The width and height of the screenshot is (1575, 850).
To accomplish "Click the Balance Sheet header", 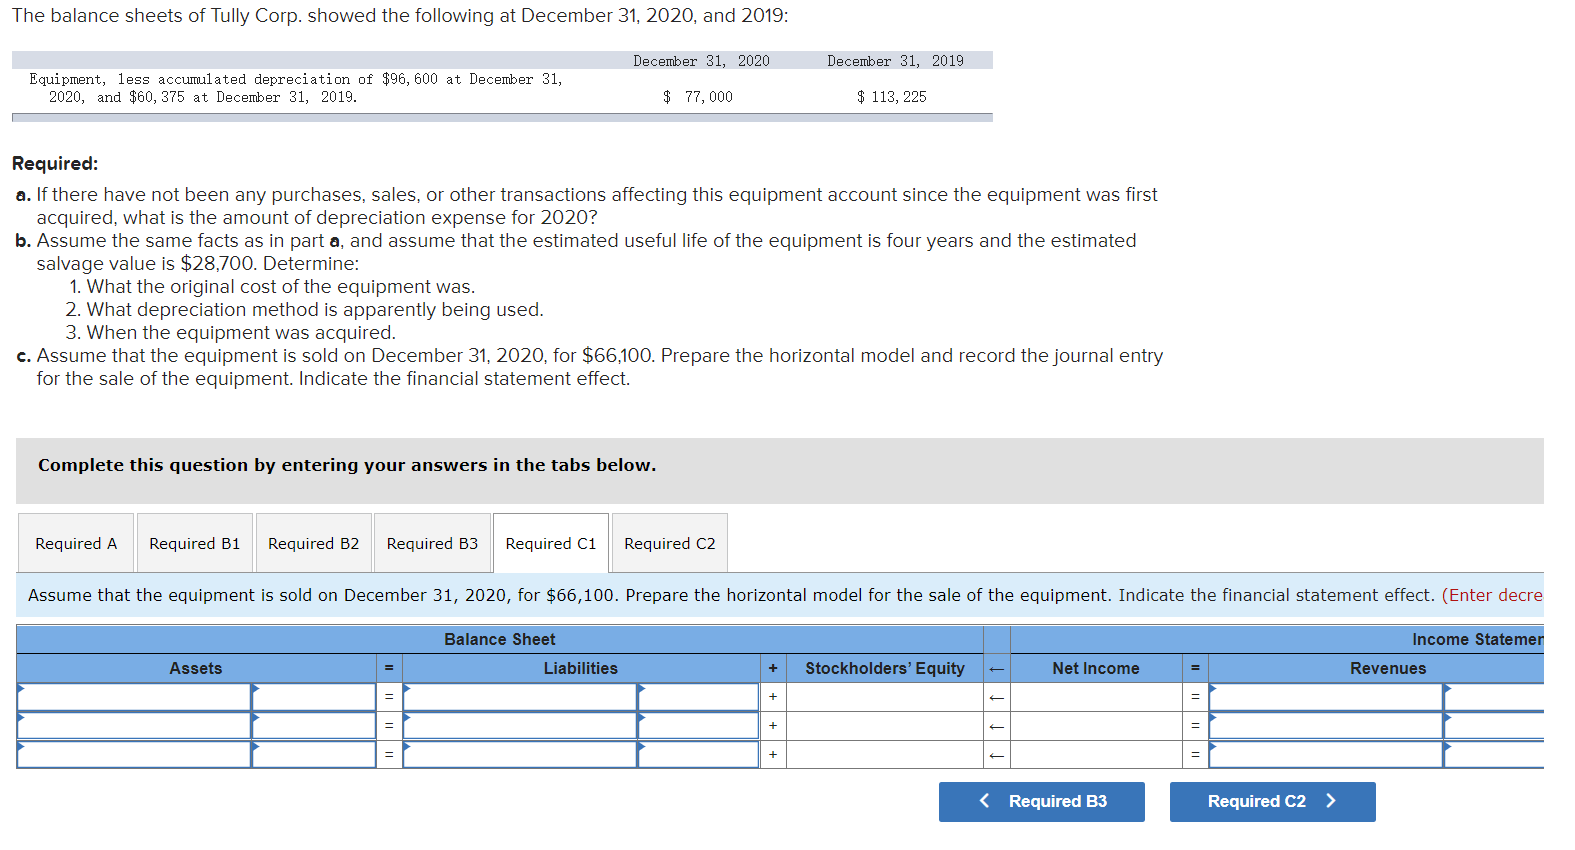I will 500,639.
